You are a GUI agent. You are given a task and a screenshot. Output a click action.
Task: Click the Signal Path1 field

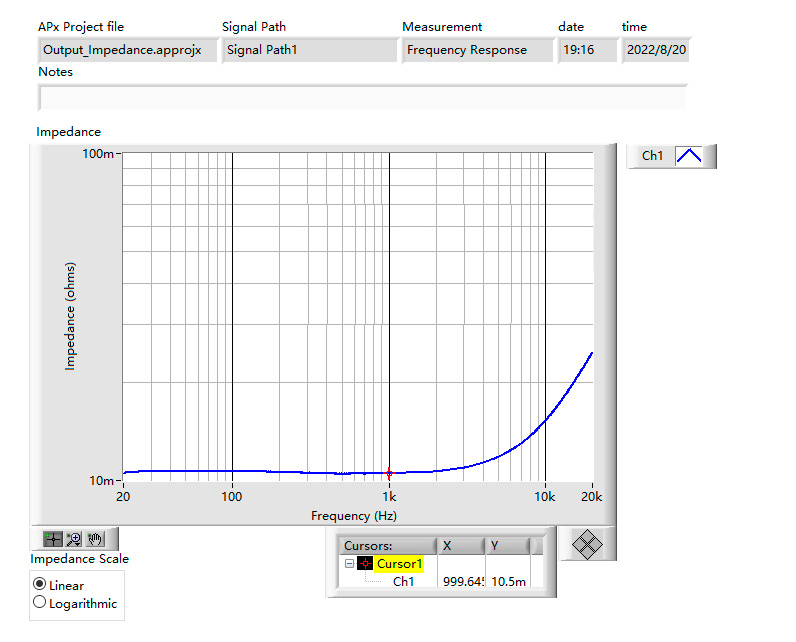point(309,50)
